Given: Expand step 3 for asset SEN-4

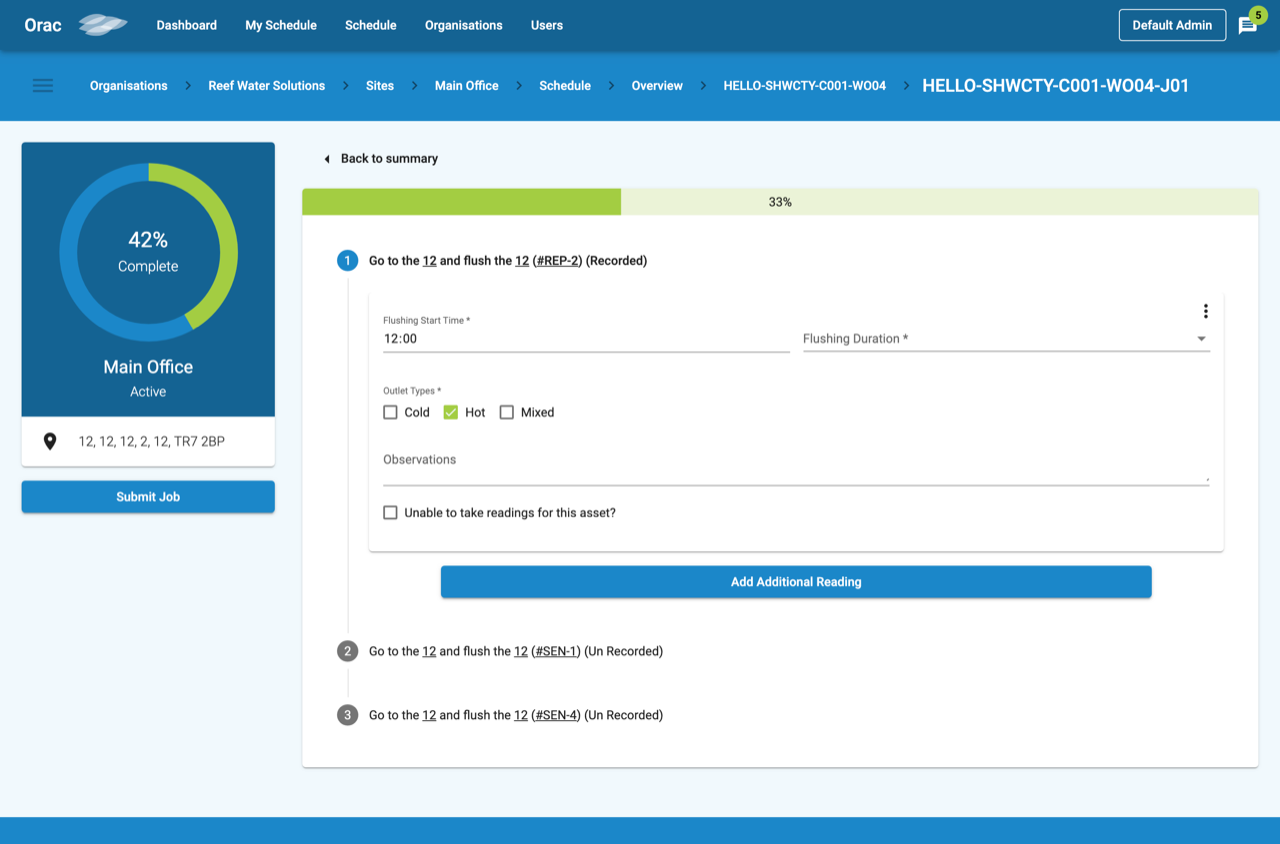Looking at the screenshot, I should click(x=515, y=715).
